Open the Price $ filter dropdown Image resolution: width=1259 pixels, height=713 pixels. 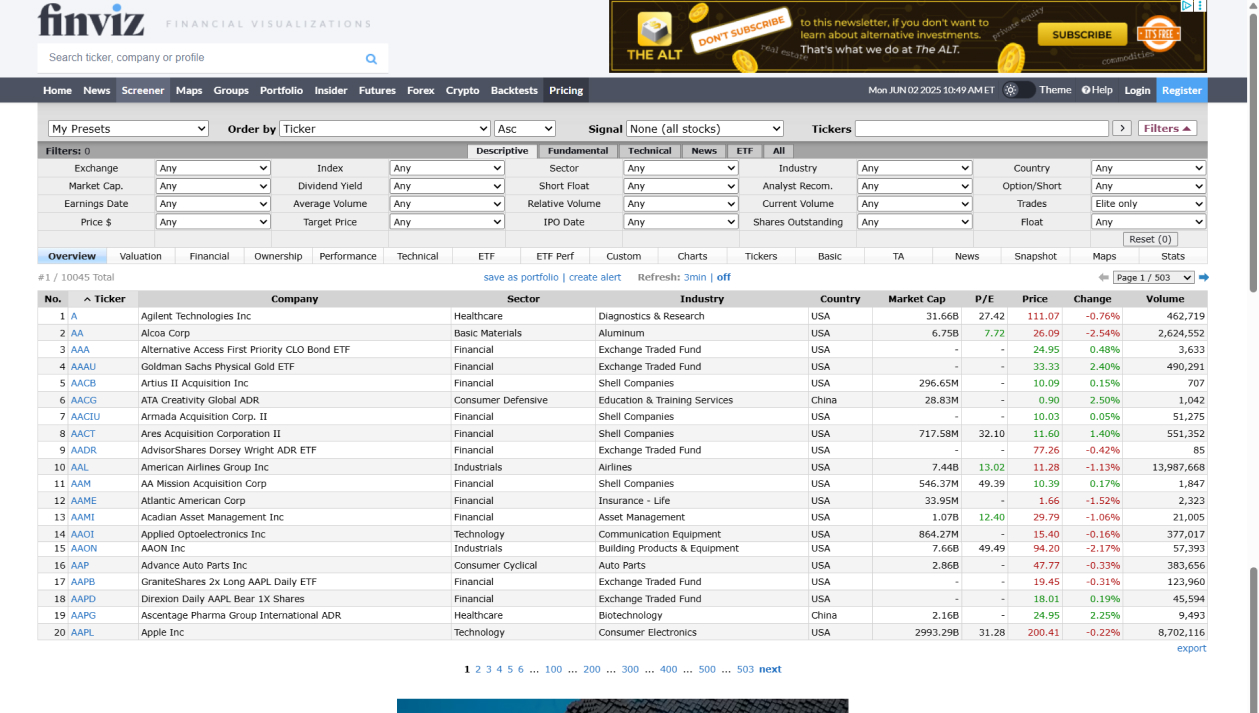click(x=213, y=222)
